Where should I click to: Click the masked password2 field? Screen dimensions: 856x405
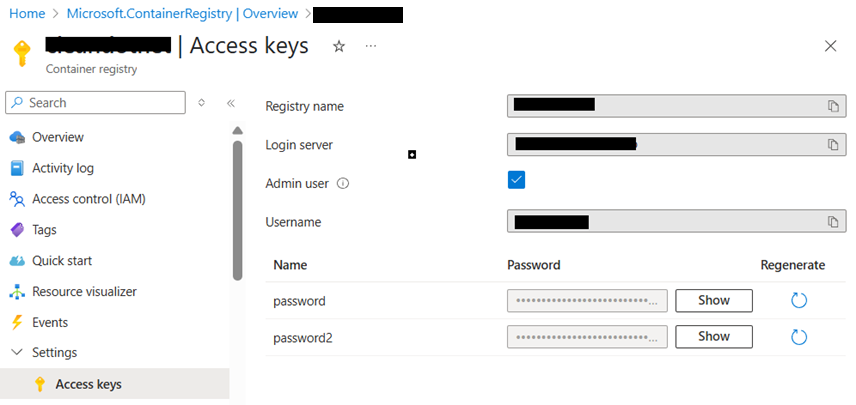[x=587, y=337]
